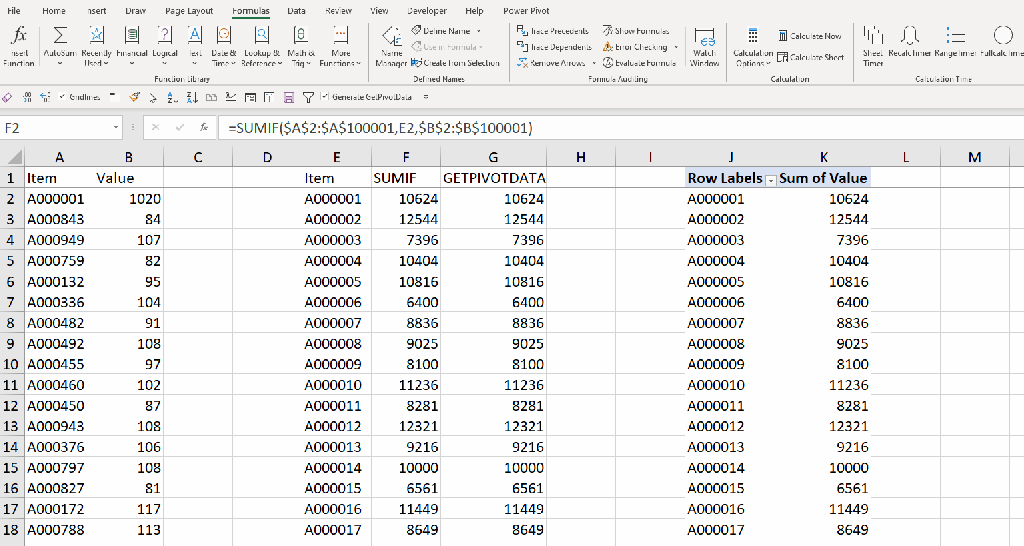Click the Sort A to Z icon

coord(170,97)
